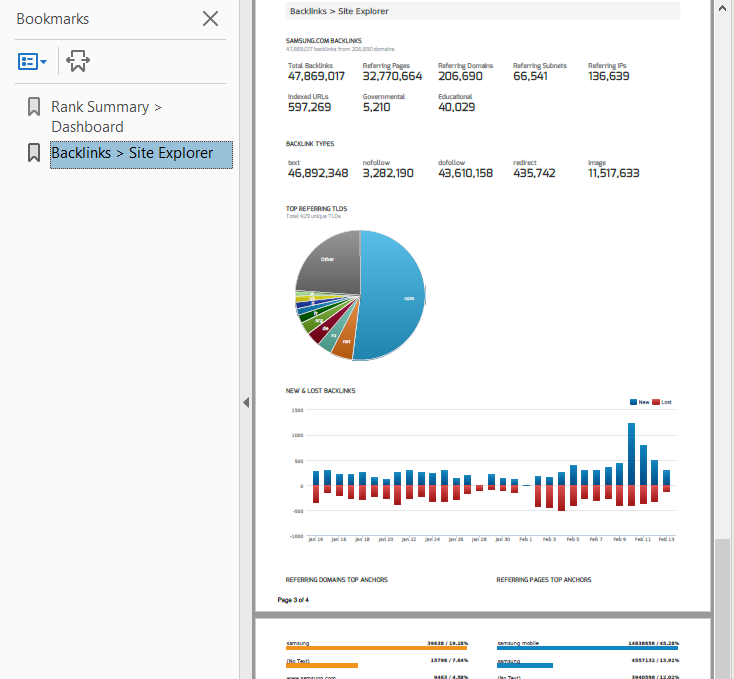The image size is (734, 679).
Task: Click the red Lost legend swatch
Action: [x=656, y=402]
